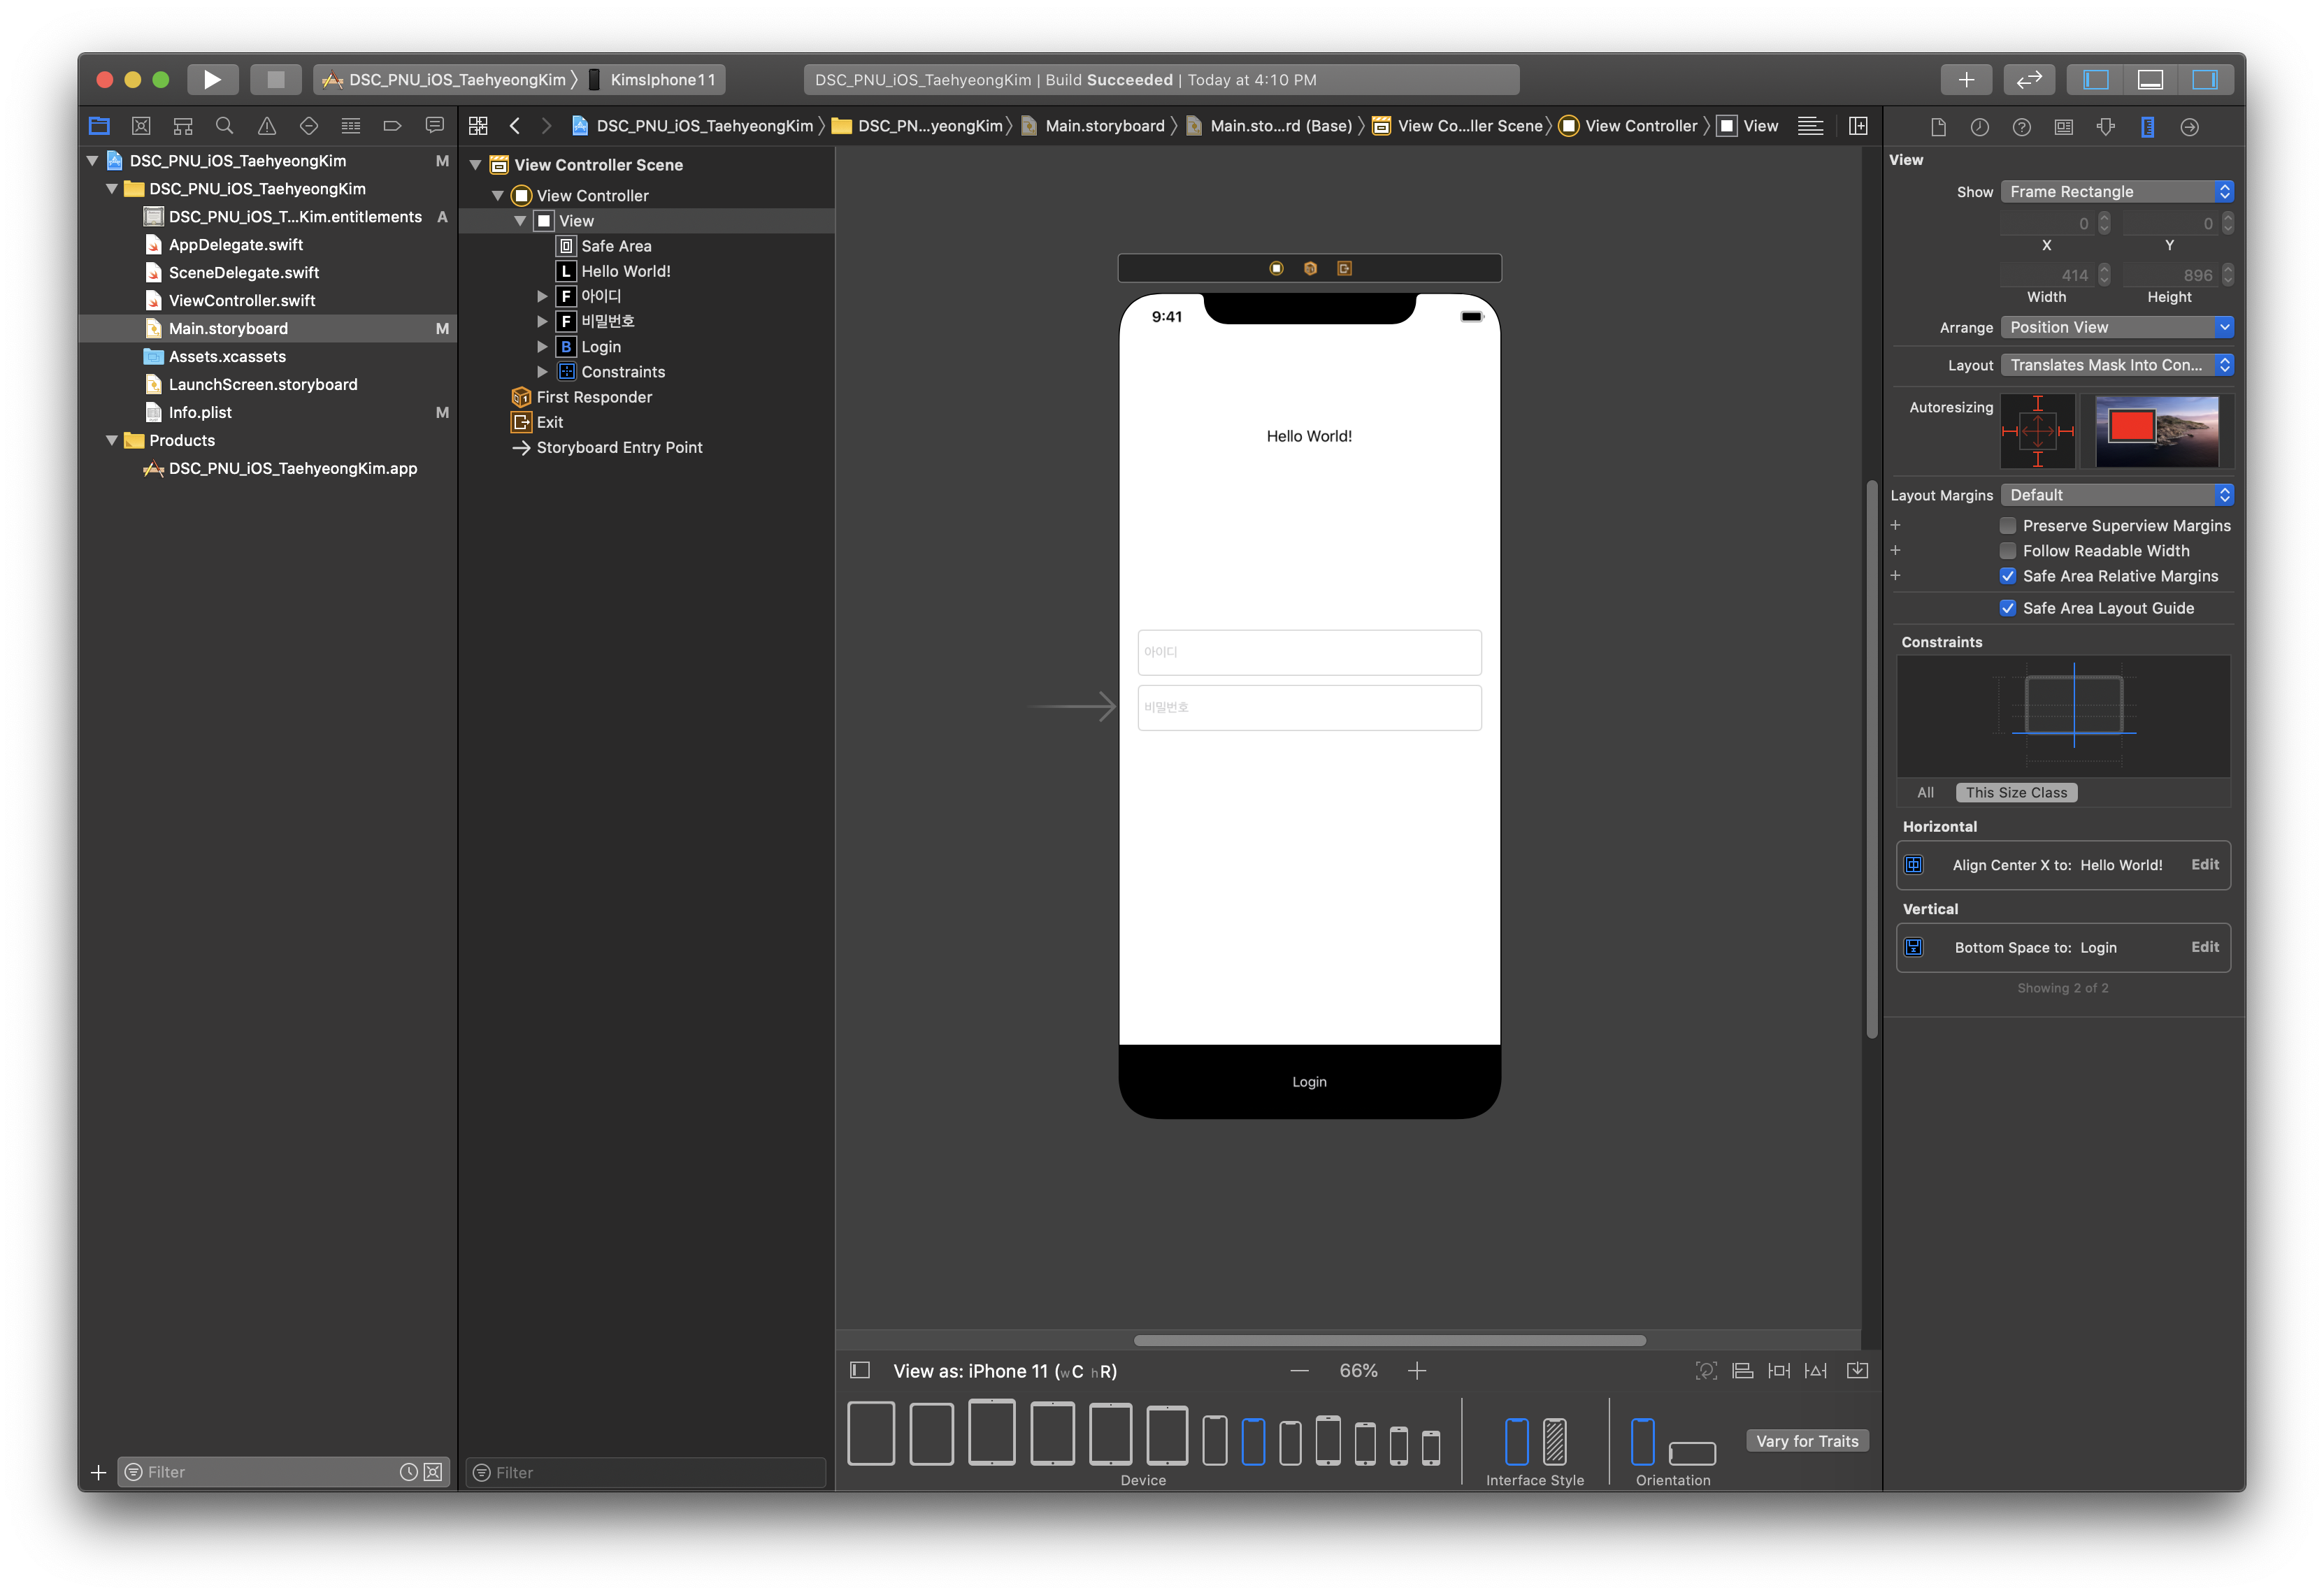Click the Add New Constraints icon
This screenshot has width=2324, height=1595.
[1779, 1371]
